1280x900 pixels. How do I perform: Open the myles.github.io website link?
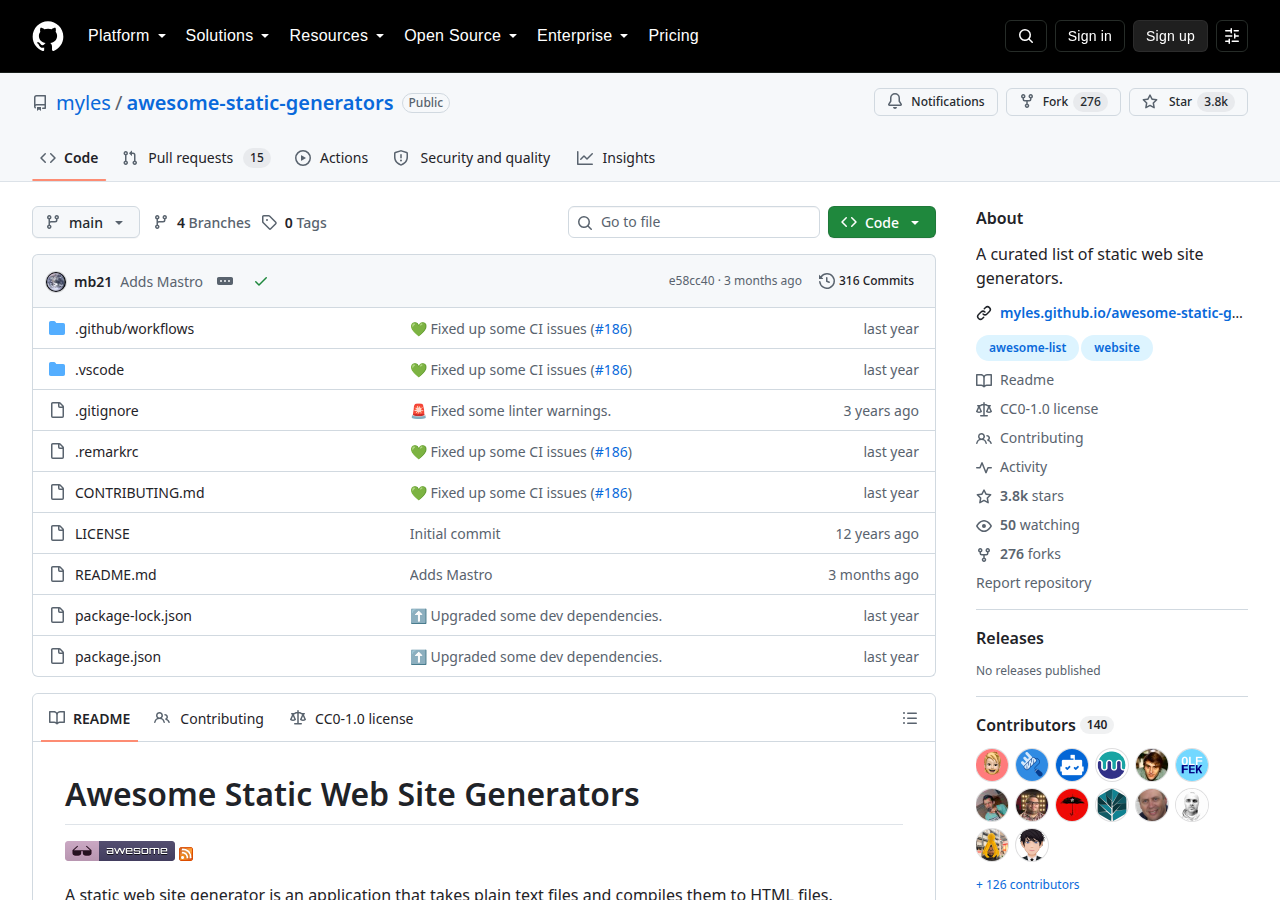1121,313
